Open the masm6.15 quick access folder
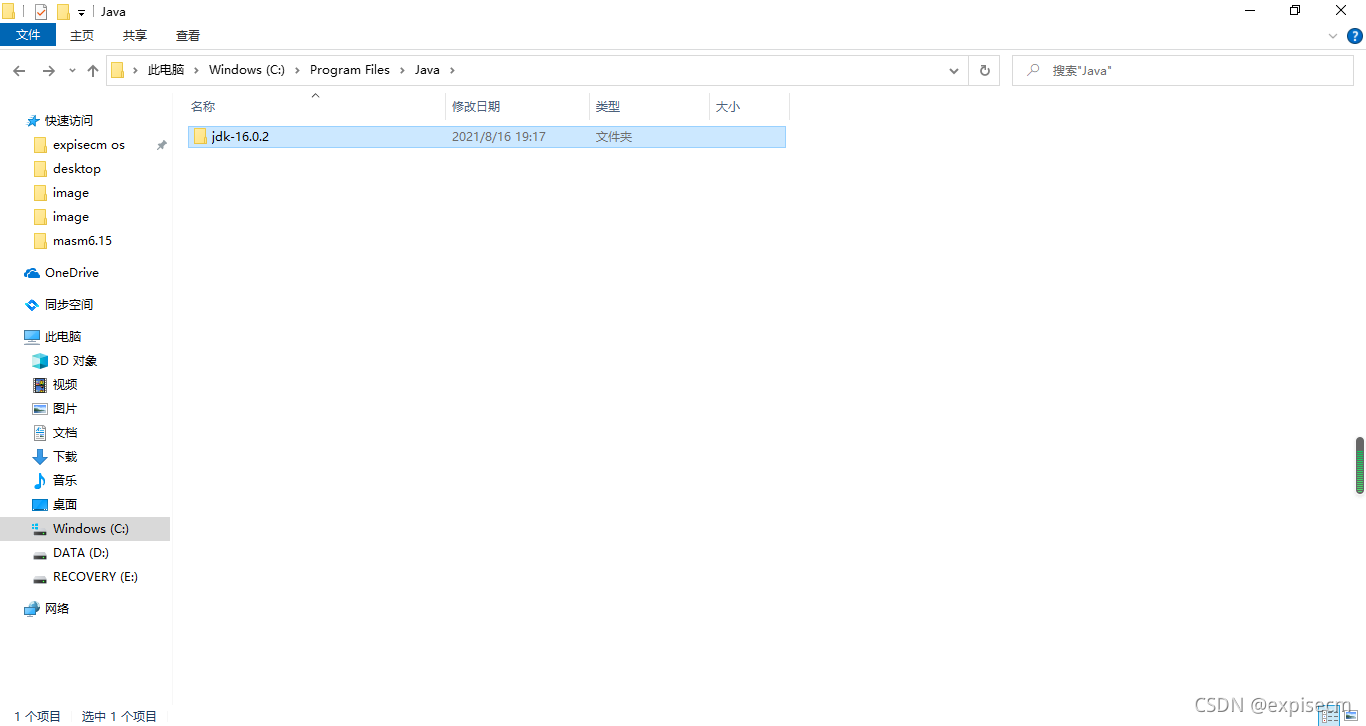 pyautogui.click(x=82, y=241)
